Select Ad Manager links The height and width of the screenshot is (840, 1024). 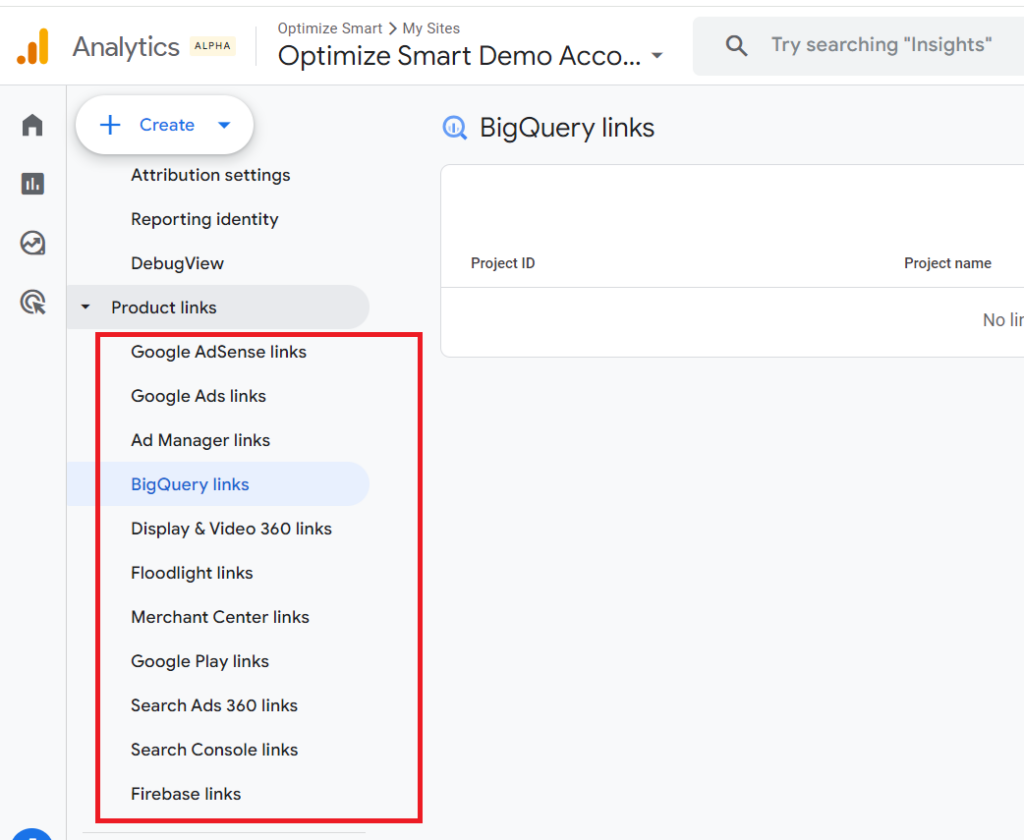pyautogui.click(x=200, y=440)
